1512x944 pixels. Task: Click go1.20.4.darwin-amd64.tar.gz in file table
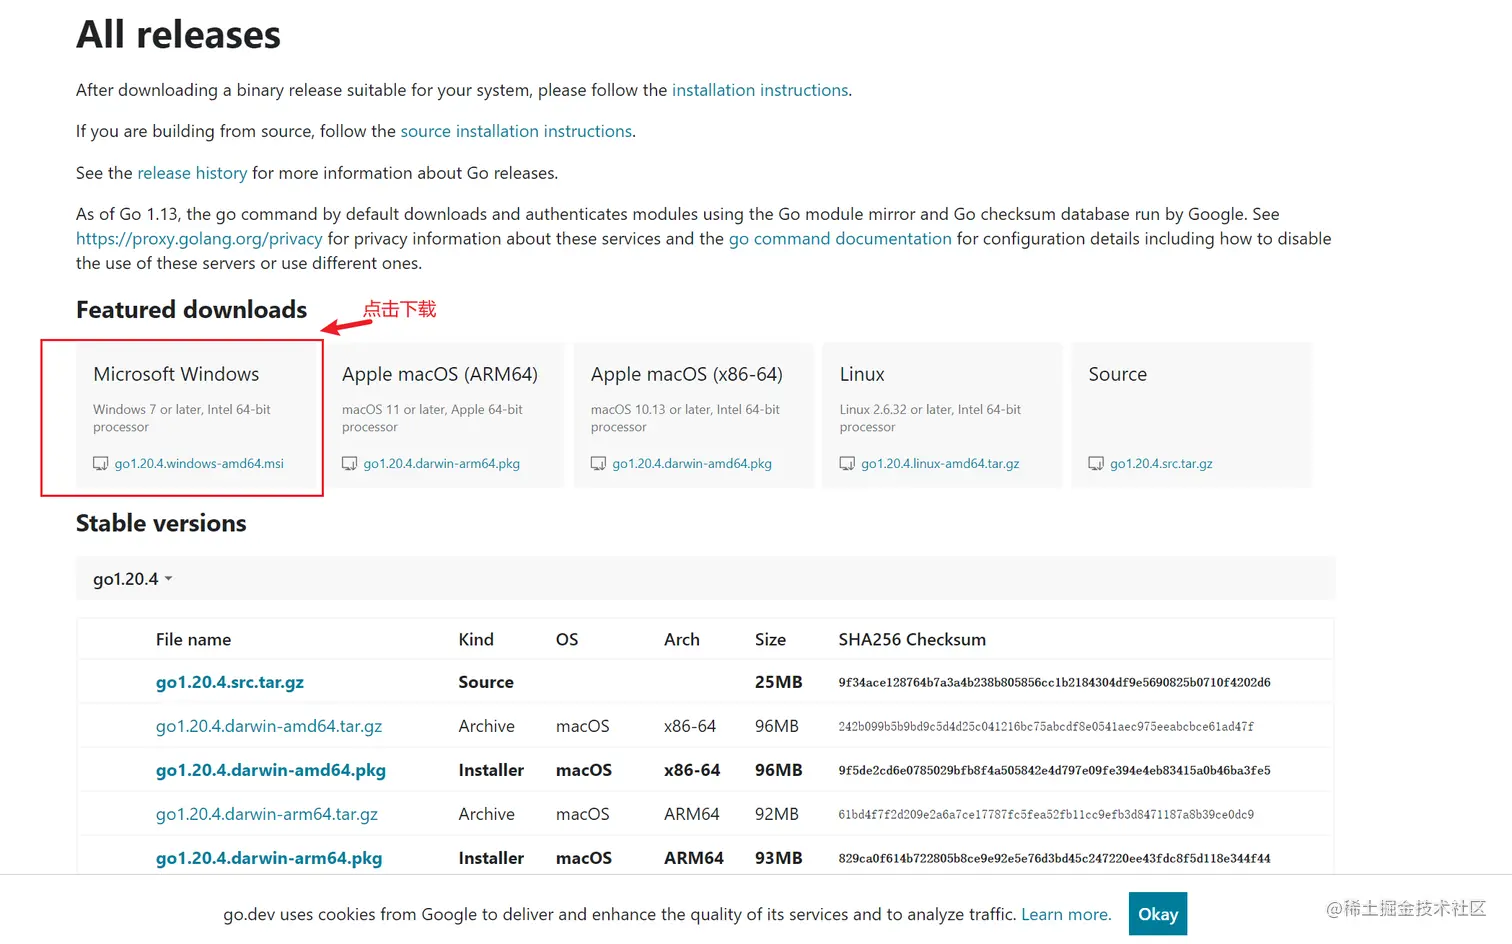tap(269, 726)
